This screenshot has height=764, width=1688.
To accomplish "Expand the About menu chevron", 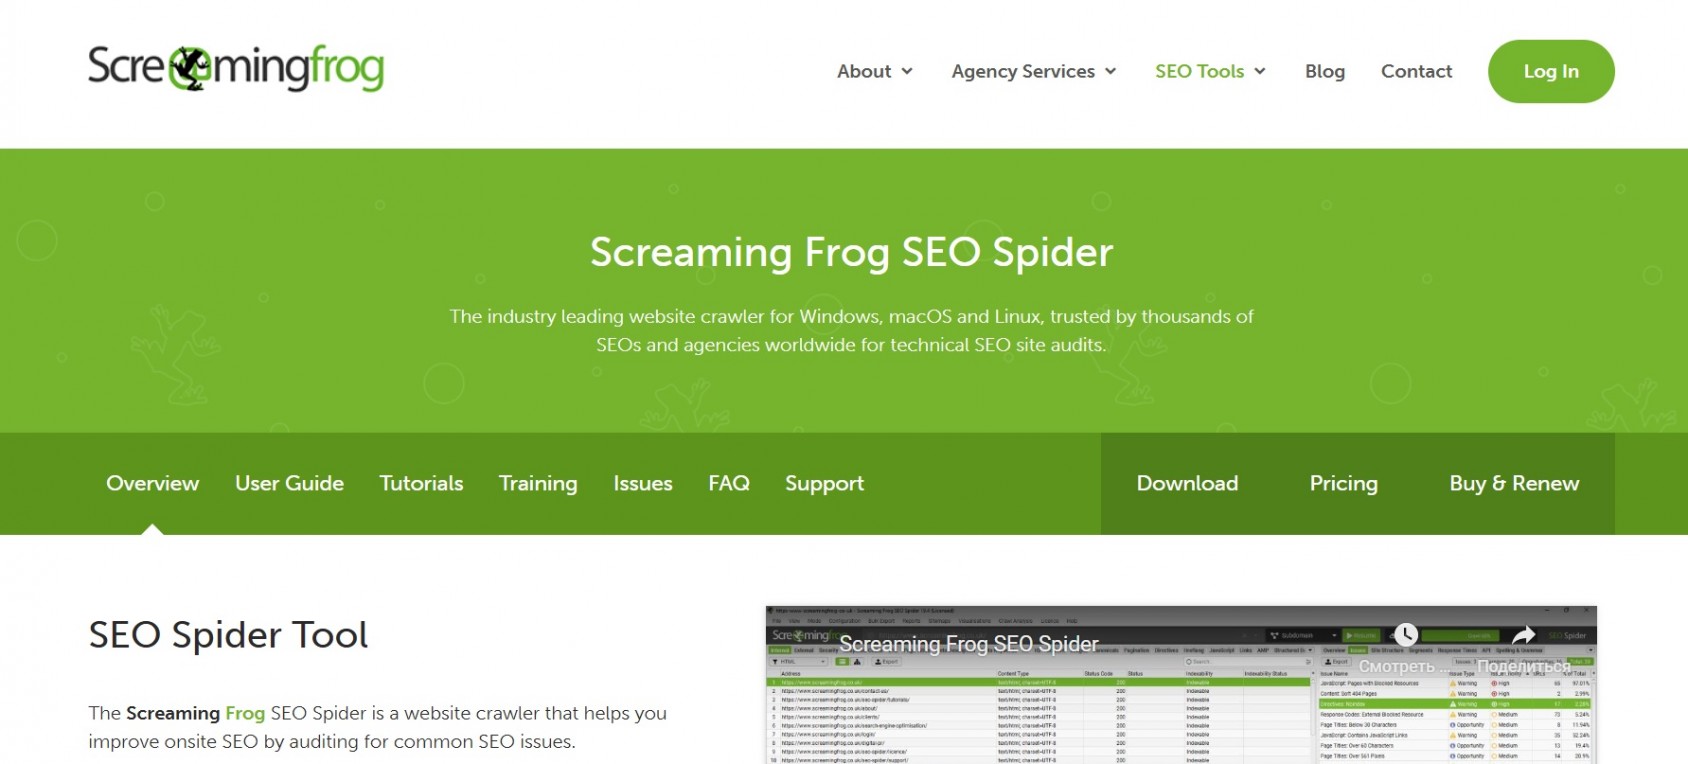I will 907,71.
